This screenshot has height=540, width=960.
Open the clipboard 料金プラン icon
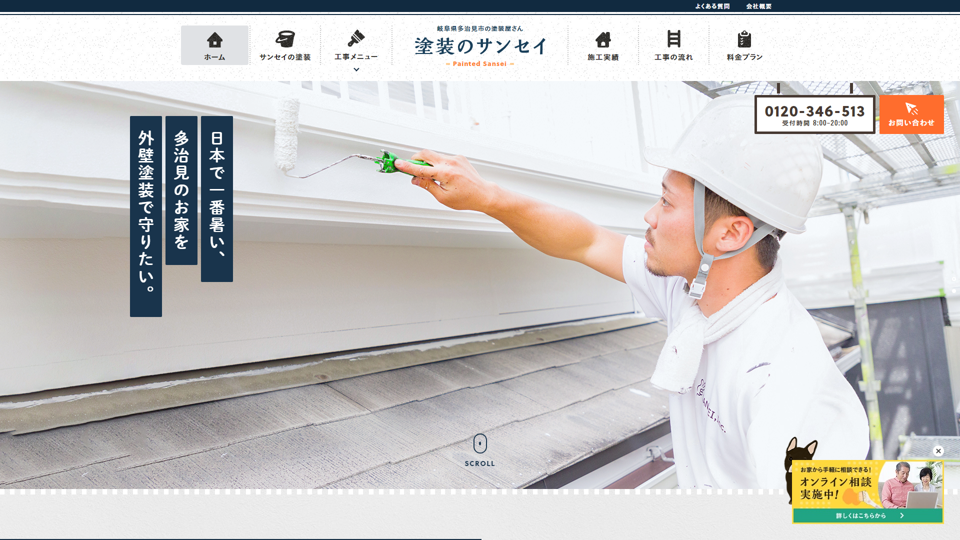744,39
